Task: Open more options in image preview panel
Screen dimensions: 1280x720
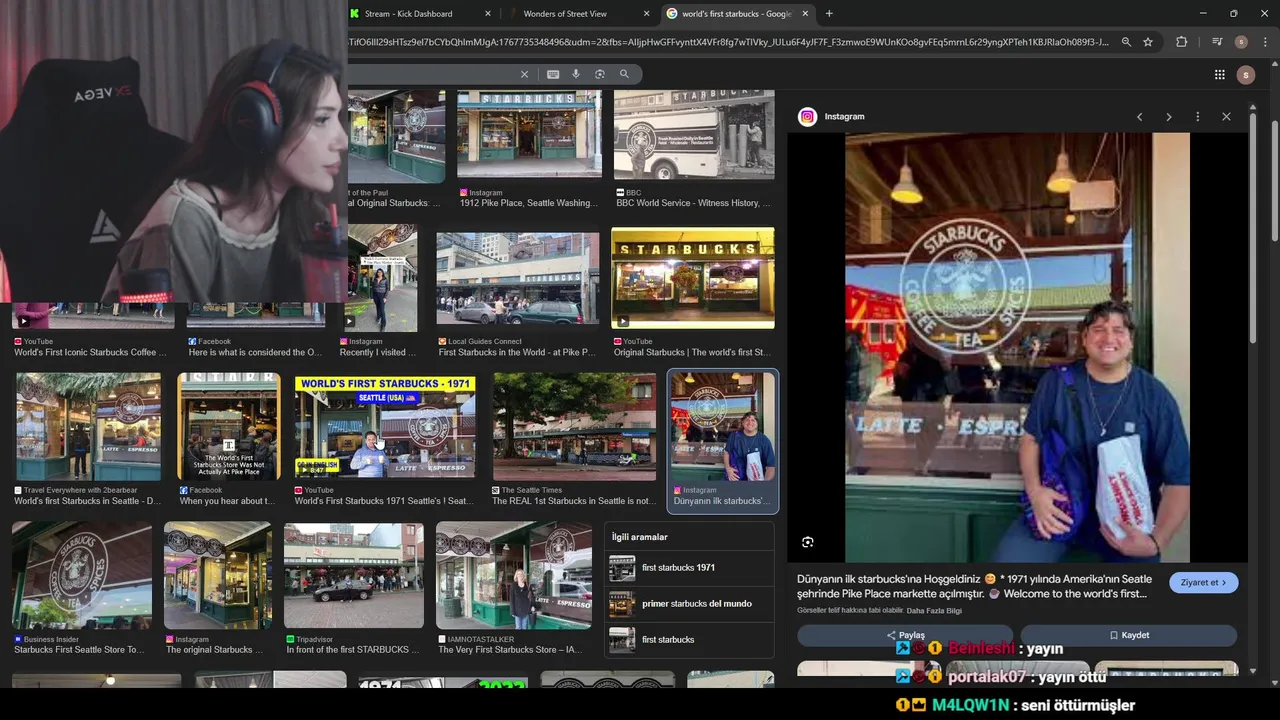Action: click(x=1197, y=117)
